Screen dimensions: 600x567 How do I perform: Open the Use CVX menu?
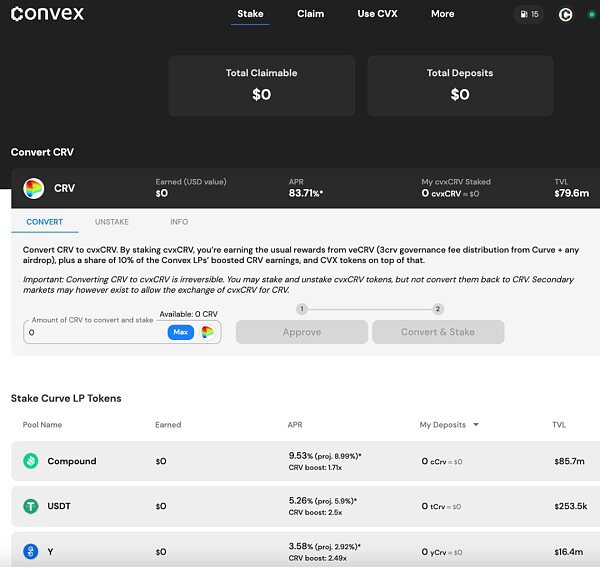tap(376, 14)
